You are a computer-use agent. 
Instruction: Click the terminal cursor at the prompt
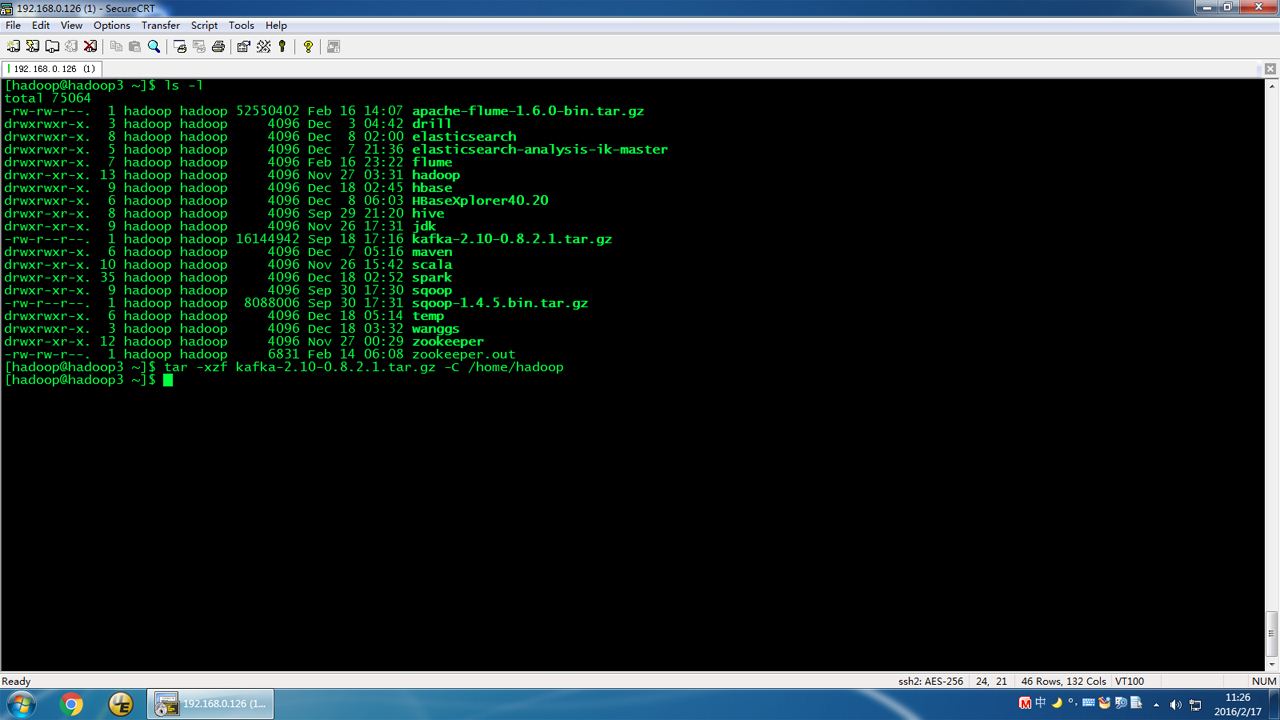pos(168,380)
